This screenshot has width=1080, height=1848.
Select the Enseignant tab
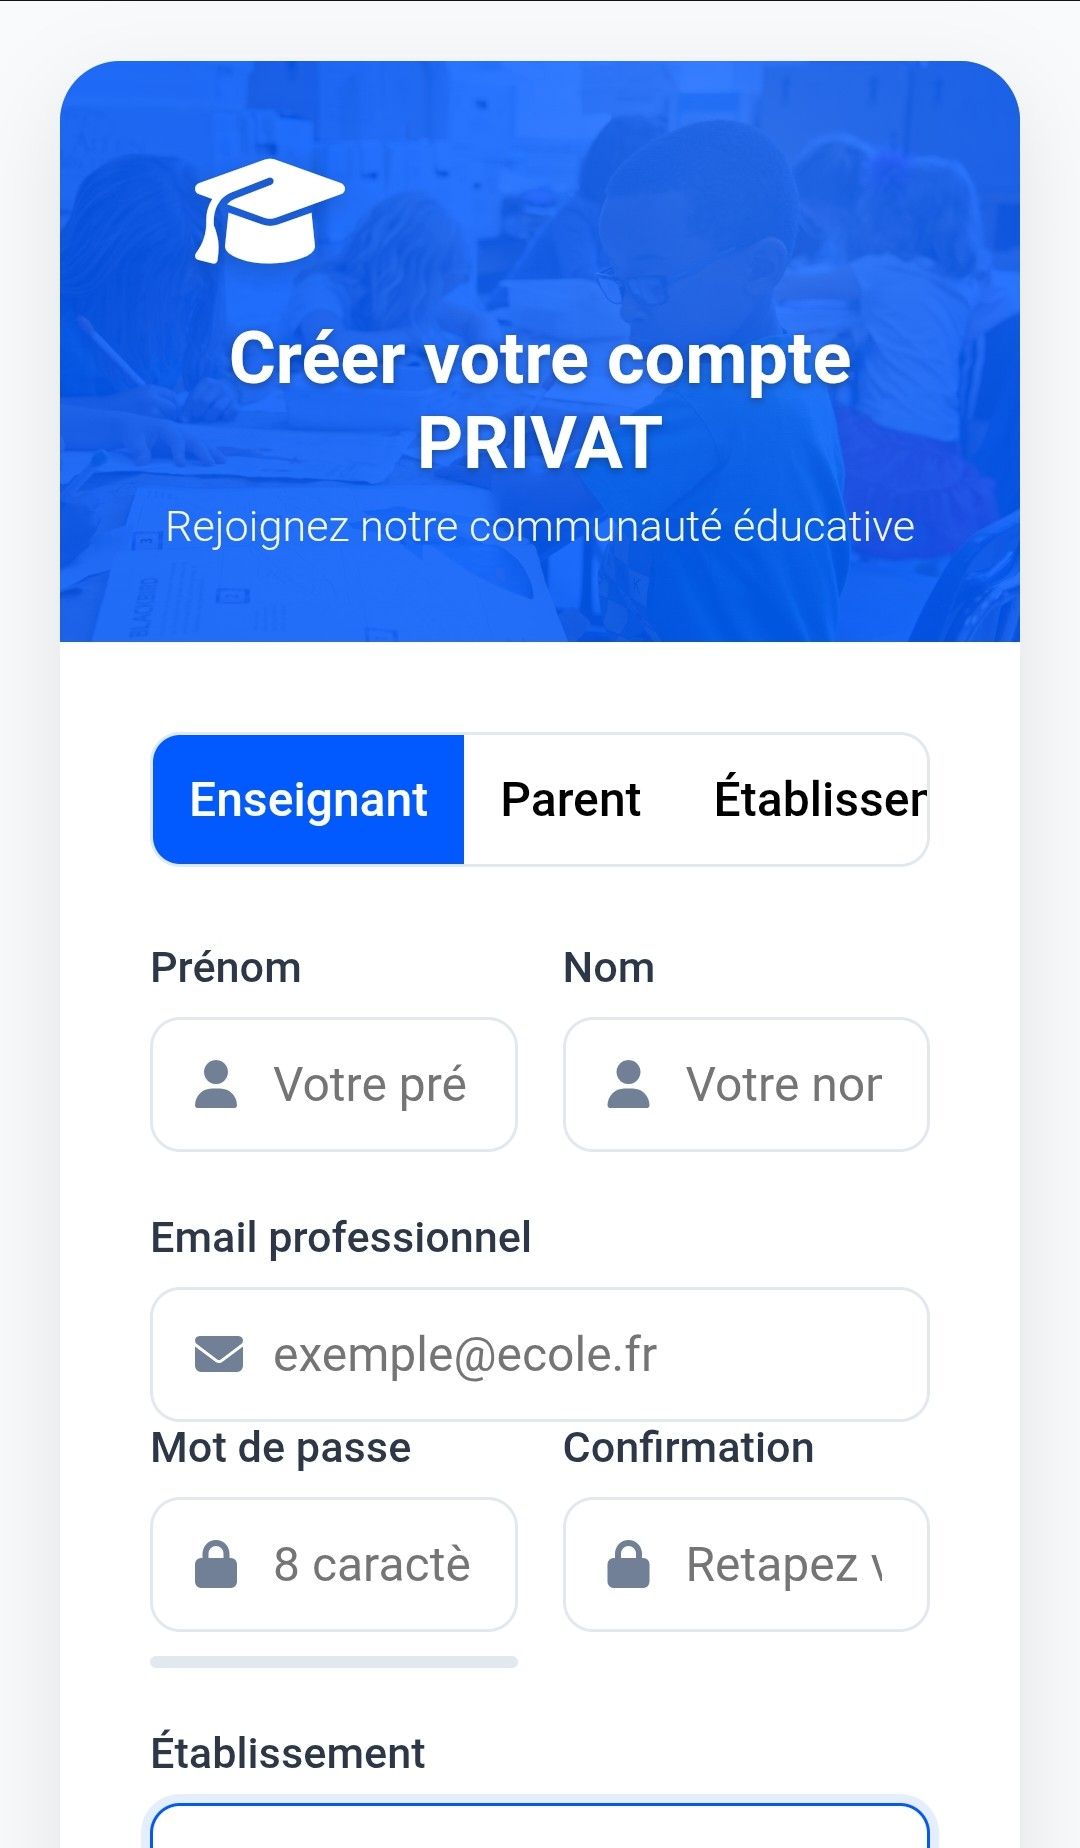(x=309, y=800)
